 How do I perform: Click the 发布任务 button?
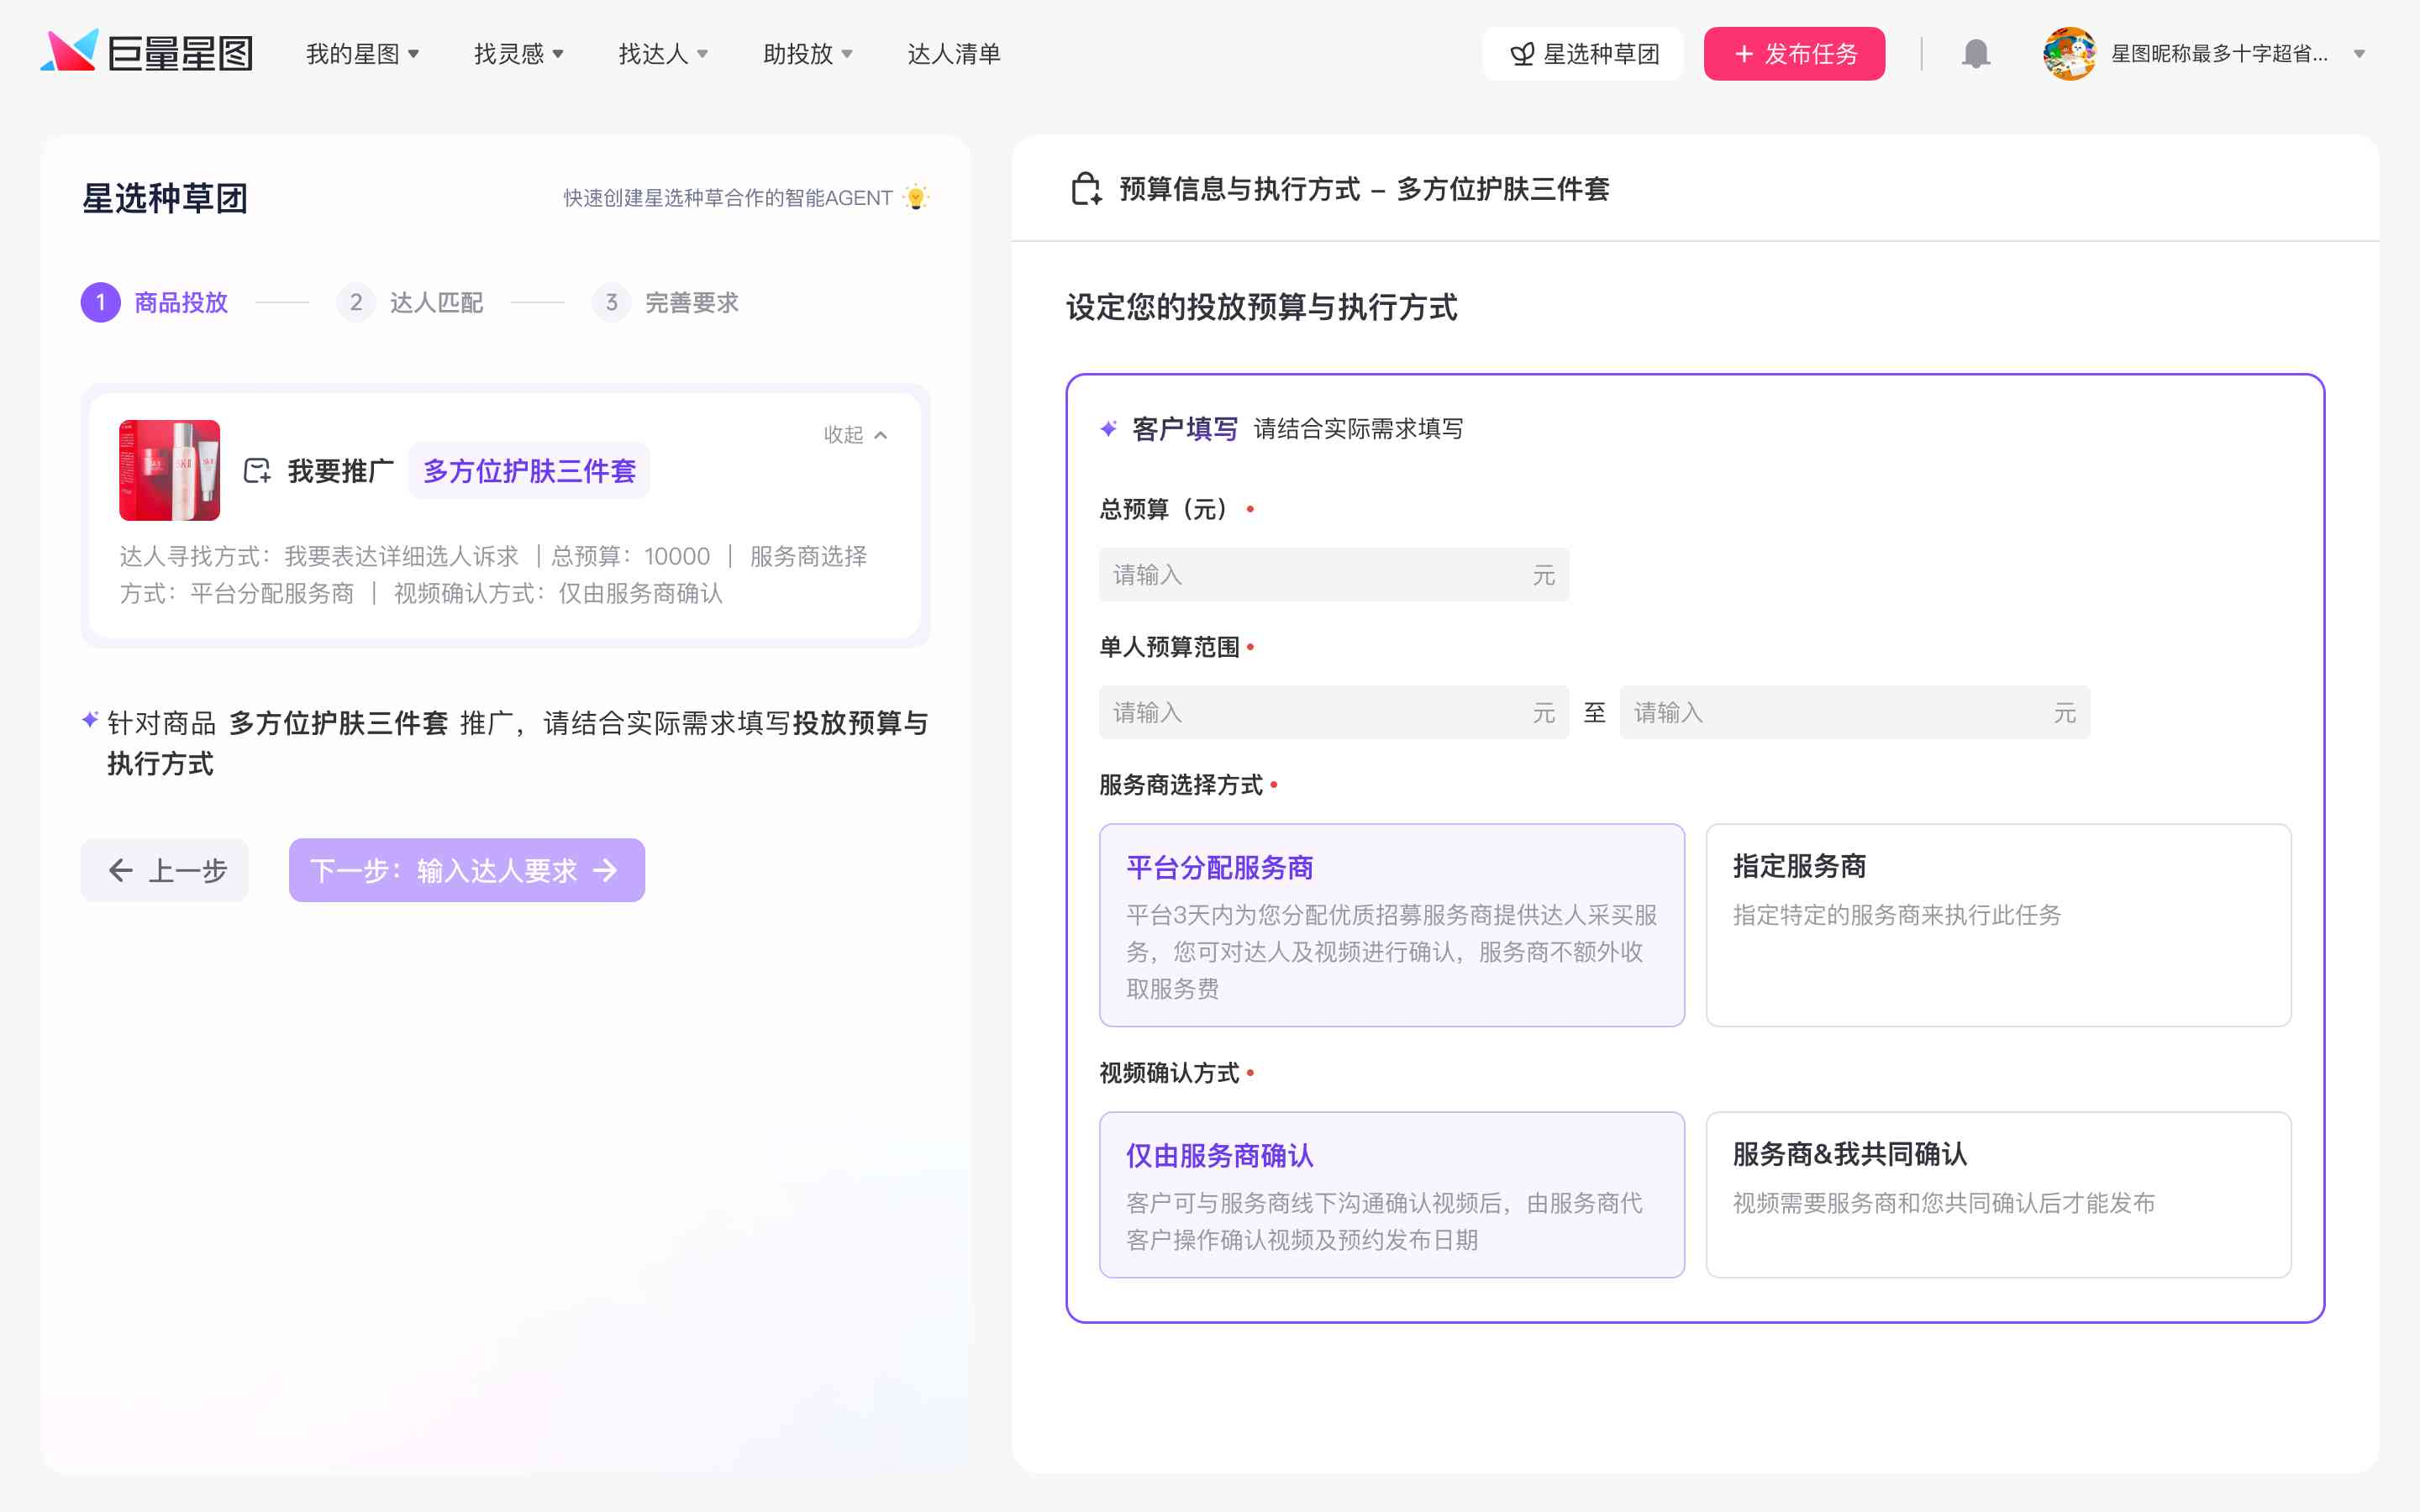coord(1794,54)
